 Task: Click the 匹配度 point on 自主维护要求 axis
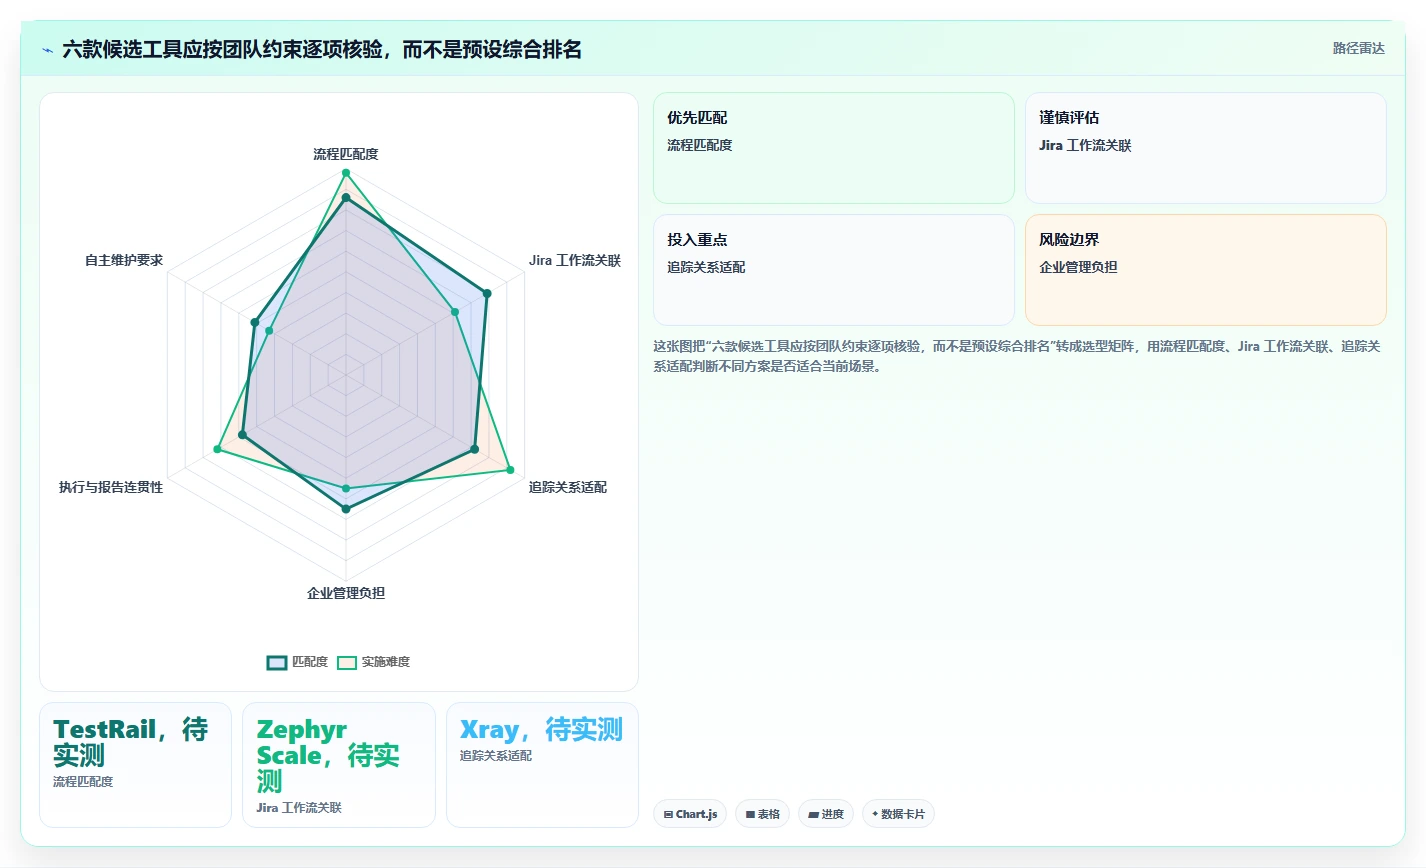[x=255, y=323]
